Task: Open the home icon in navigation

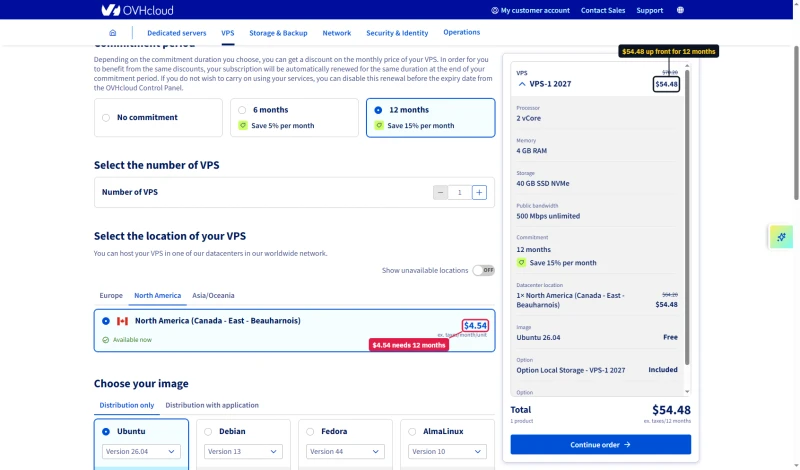Action: pyautogui.click(x=113, y=33)
